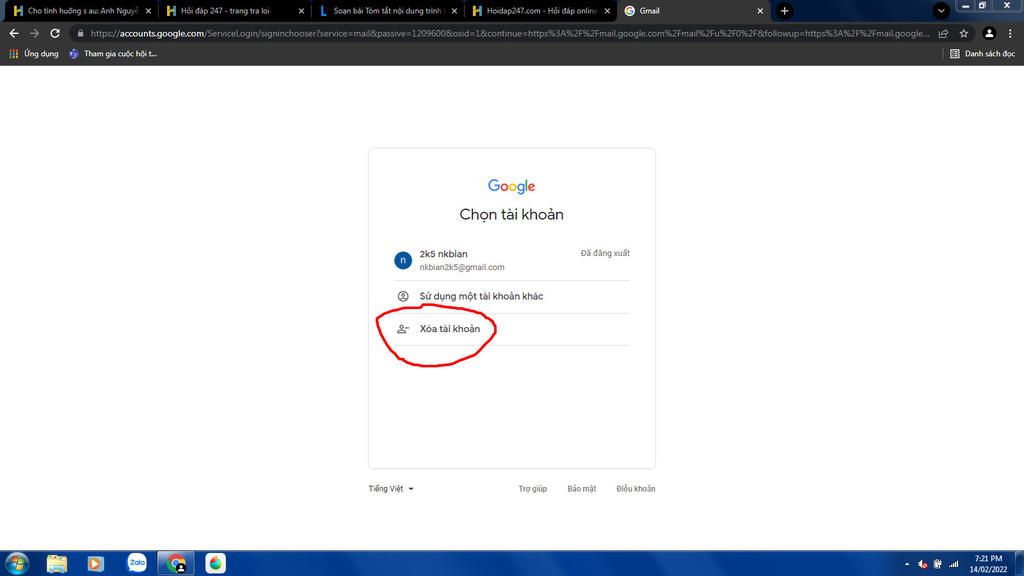Open the Bảo mật privacy link
1024x576 pixels.
(581, 488)
